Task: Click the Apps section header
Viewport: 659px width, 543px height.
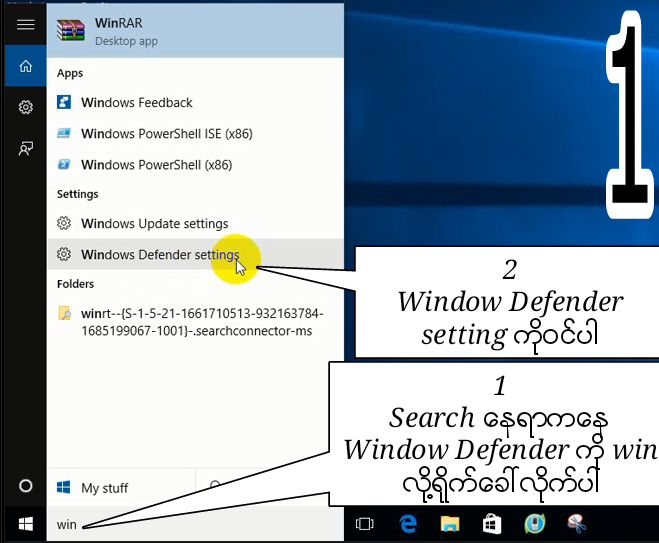Action: tap(70, 73)
